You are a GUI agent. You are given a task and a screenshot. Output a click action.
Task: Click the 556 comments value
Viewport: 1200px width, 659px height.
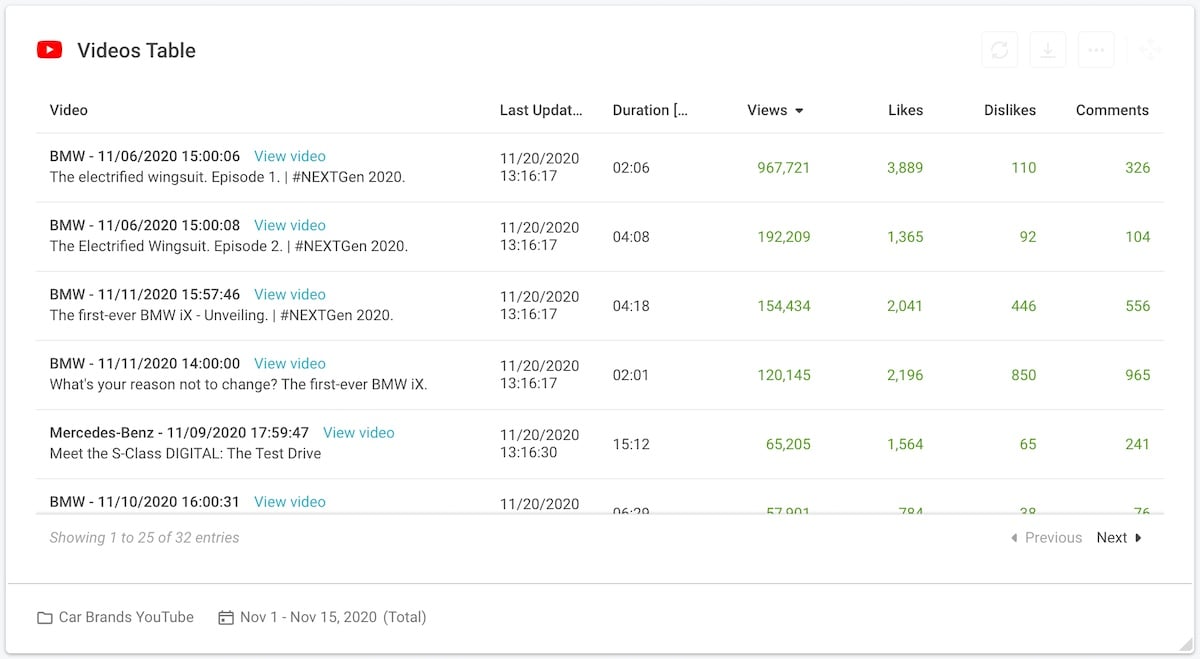1137,305
